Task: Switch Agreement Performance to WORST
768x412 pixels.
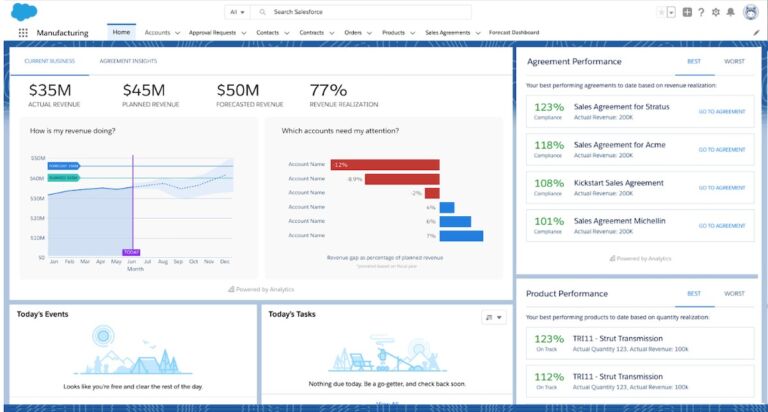Action: (734, 61)
